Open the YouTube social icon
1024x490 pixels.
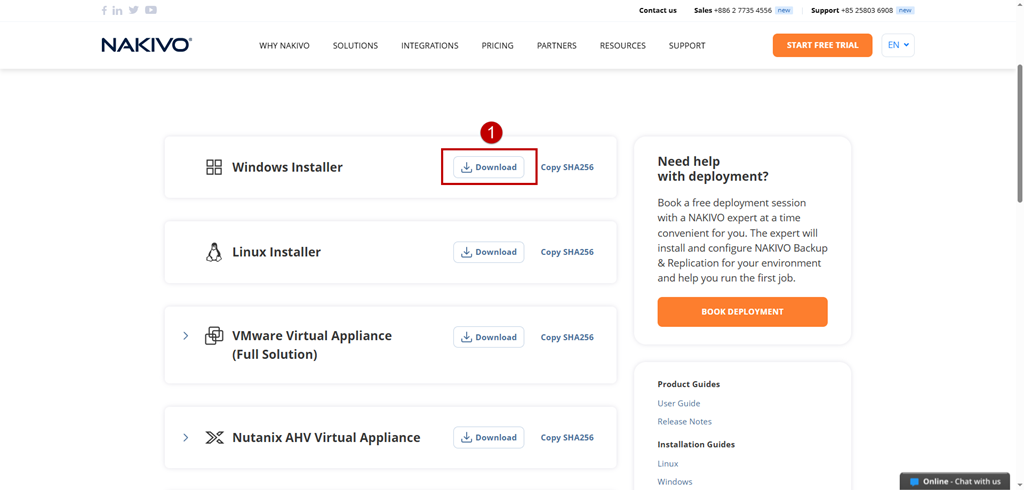[x=151, y=10]
